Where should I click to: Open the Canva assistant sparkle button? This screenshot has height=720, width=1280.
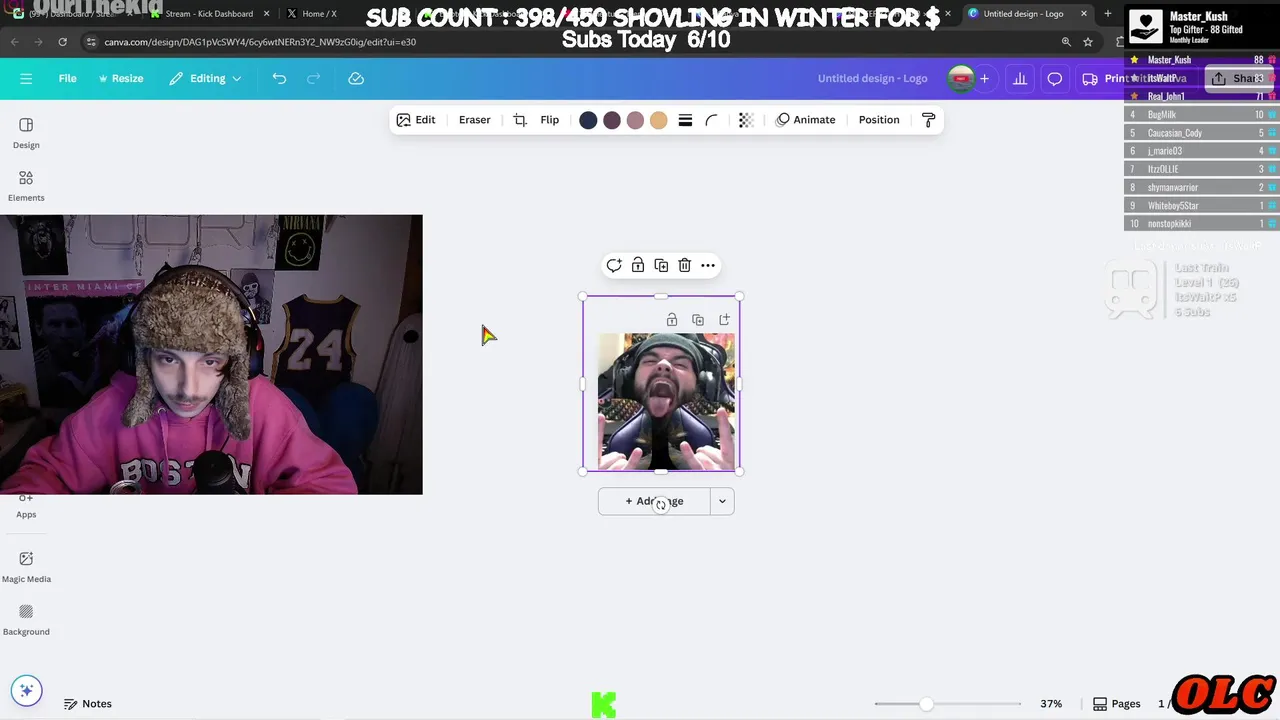(x=26, y=690)
